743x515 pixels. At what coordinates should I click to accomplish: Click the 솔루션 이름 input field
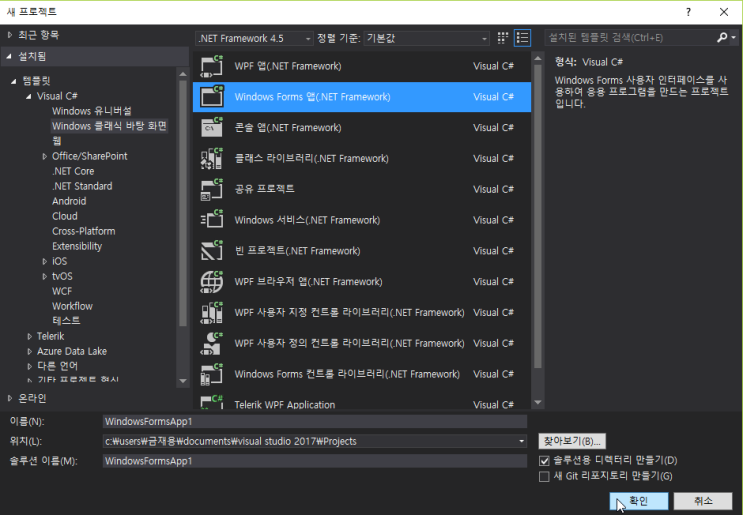click(x=315, y=461)
